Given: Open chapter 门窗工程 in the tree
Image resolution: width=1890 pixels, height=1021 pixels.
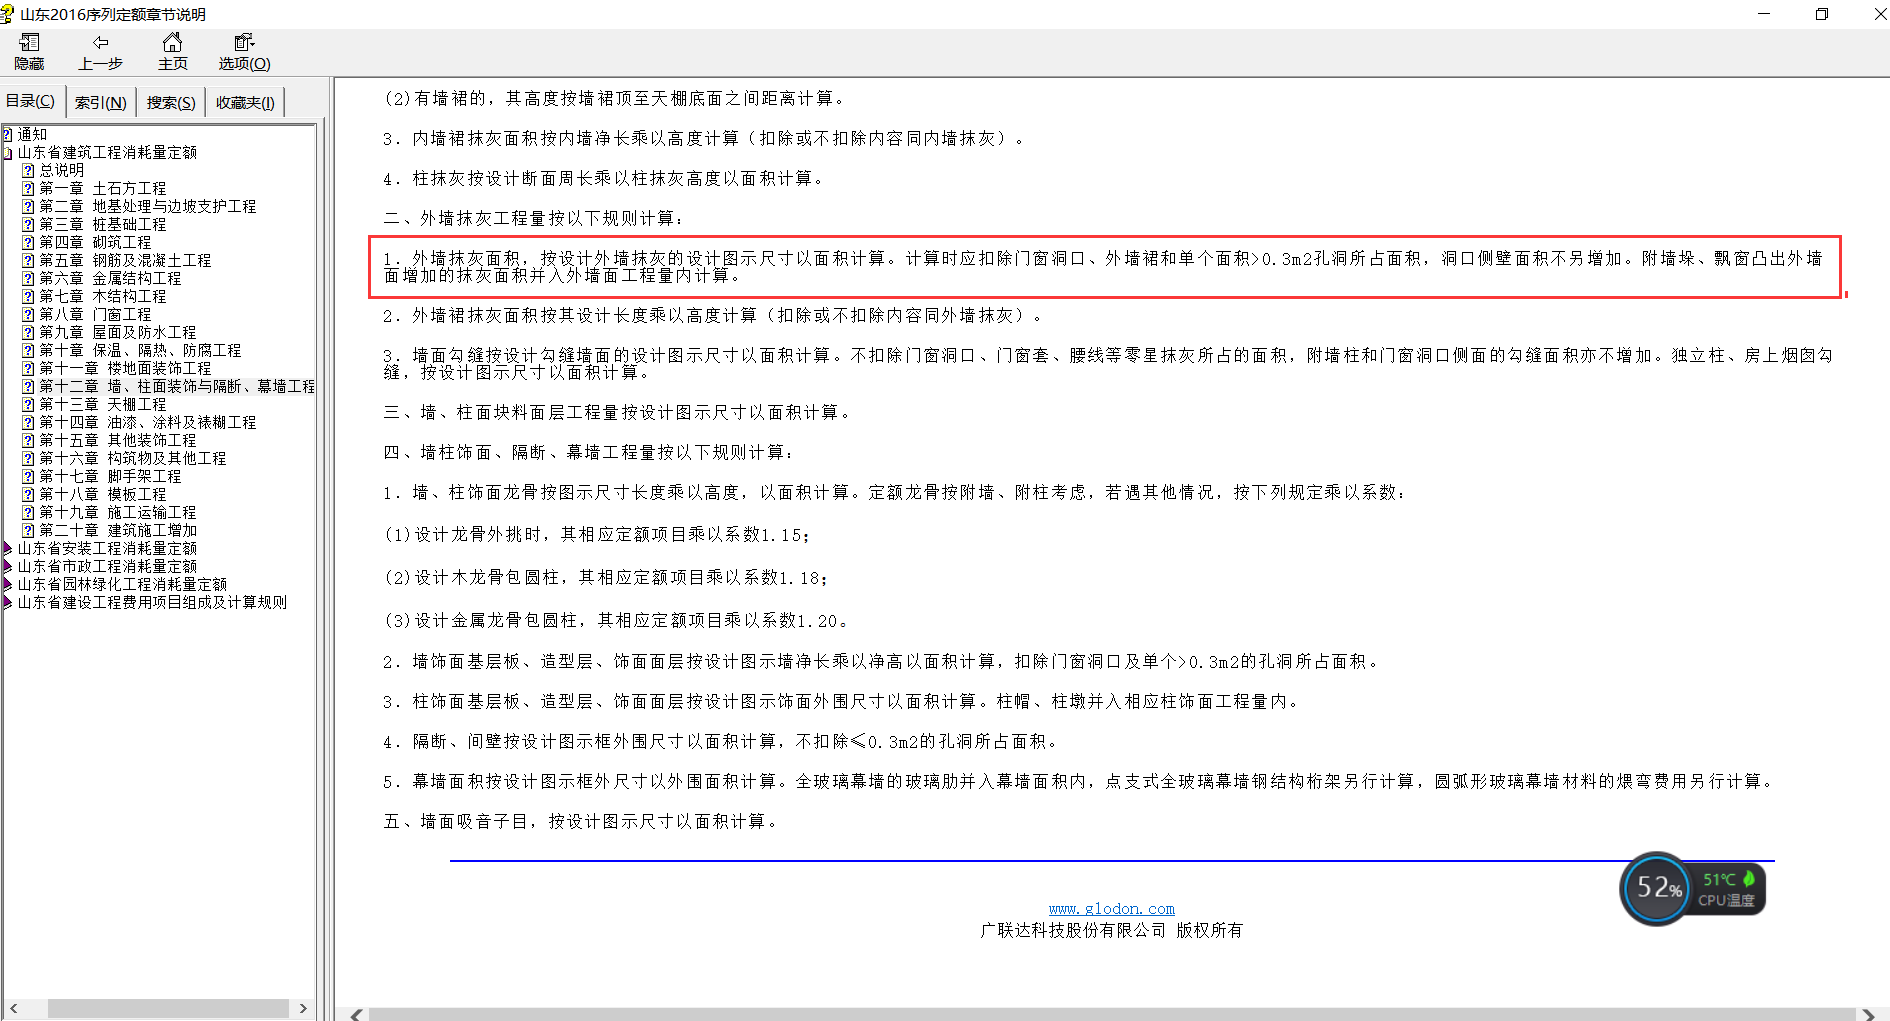Looking at the screenshot, I should pyautogui.click(x=95, y=314).
